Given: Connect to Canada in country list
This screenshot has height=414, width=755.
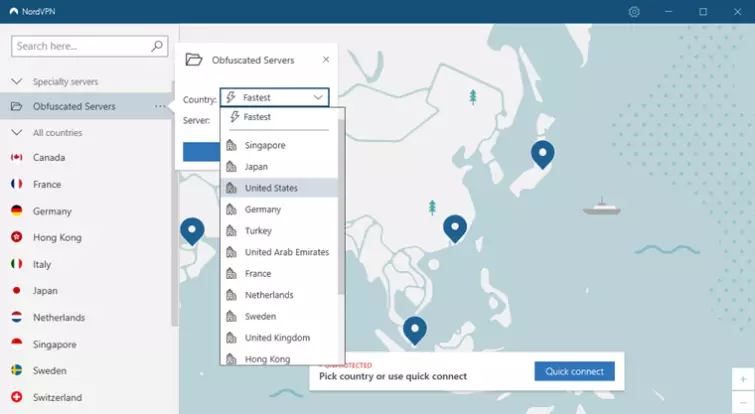Looking at the screenshot, I should tap(49, 157).
